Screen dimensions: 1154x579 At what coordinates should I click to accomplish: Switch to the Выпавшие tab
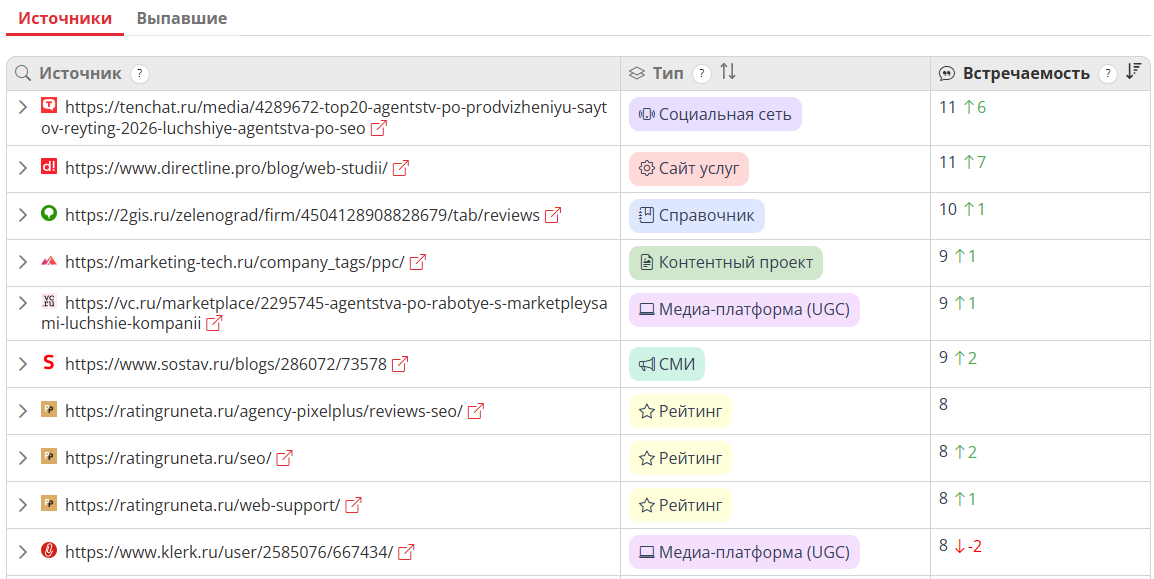(x=182, y=18)
